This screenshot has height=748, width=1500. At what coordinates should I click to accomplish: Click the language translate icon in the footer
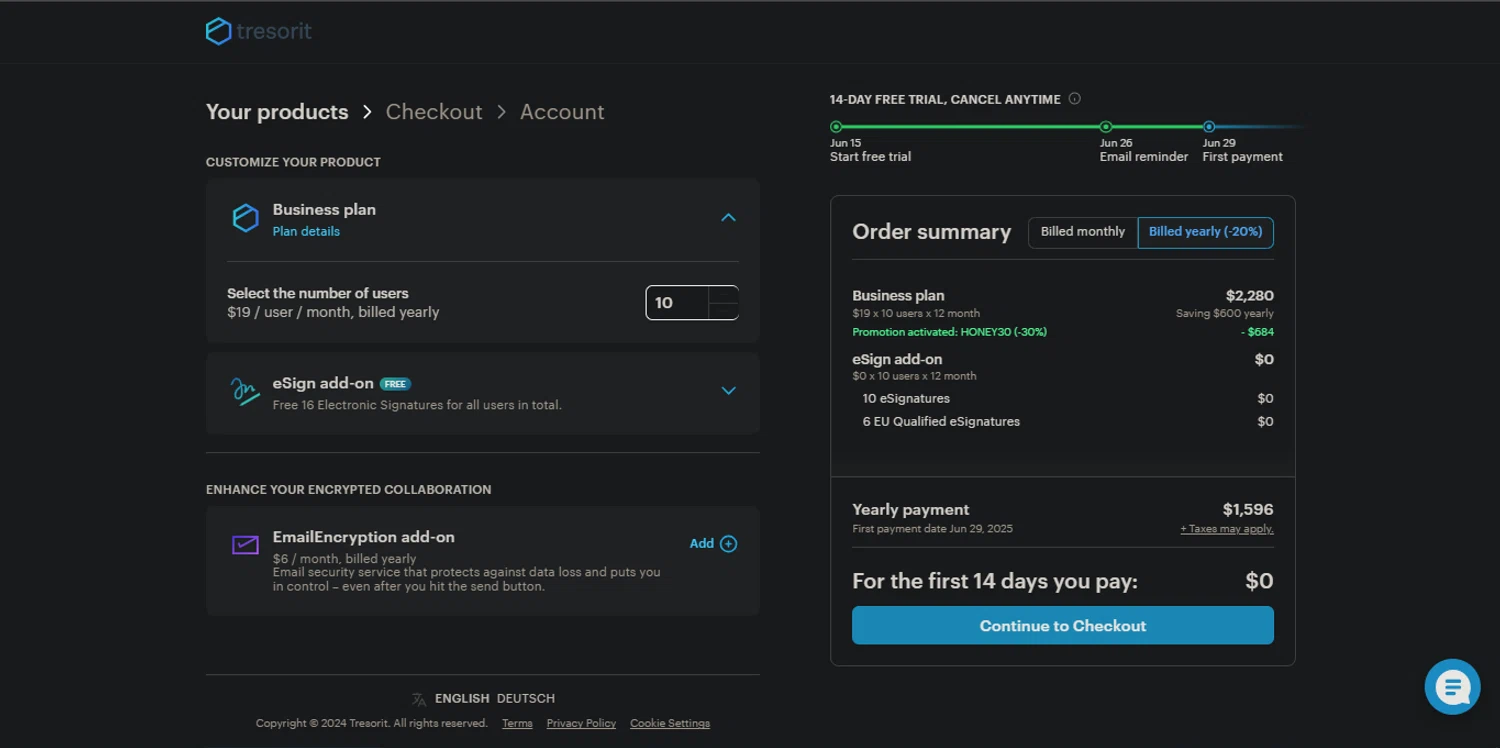coord(418,699)
